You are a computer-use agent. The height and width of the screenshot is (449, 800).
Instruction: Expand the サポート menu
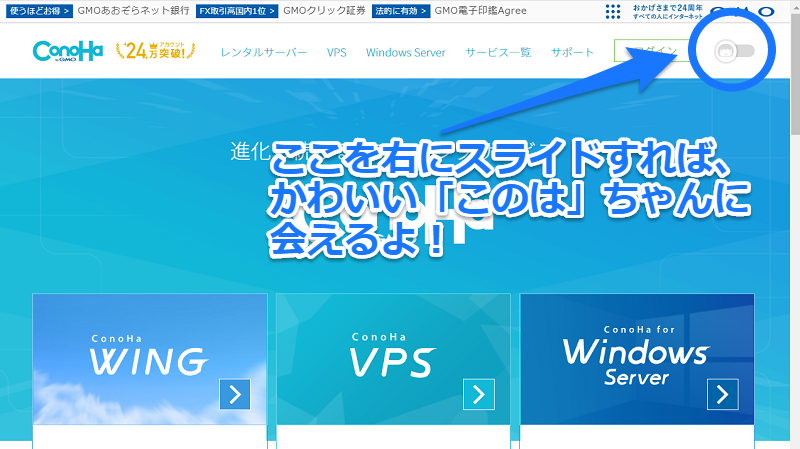pyautogui.click(x=572, y=52)
